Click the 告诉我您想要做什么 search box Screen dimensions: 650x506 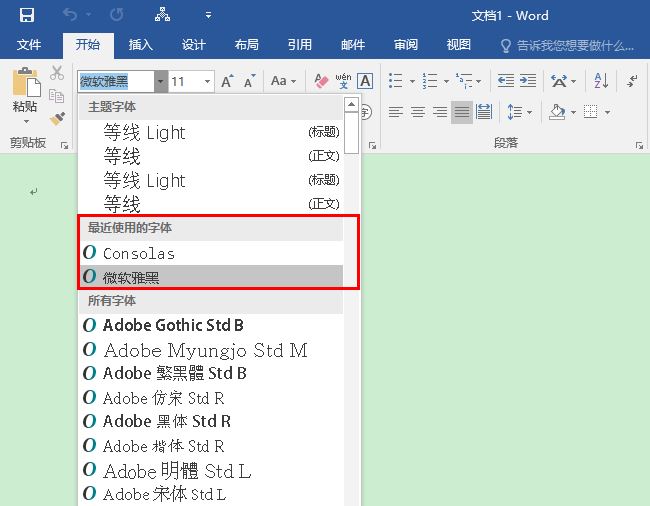pyautogui.click(x=575, y=45)
